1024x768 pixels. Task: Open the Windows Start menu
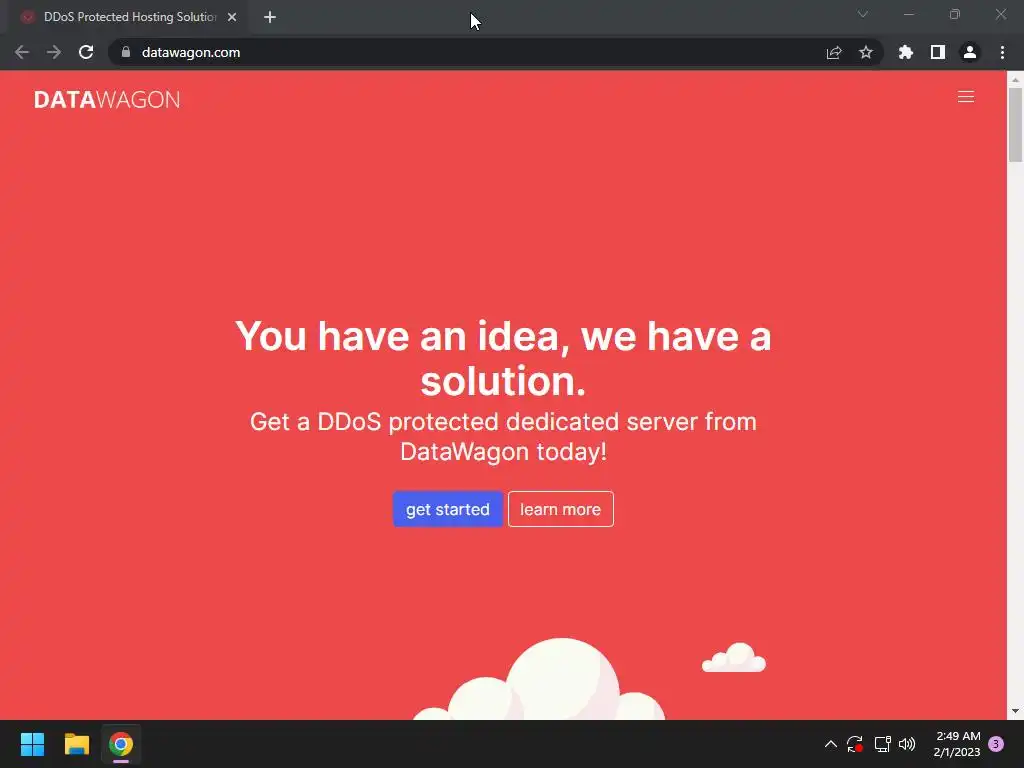(x=32, y=744)
